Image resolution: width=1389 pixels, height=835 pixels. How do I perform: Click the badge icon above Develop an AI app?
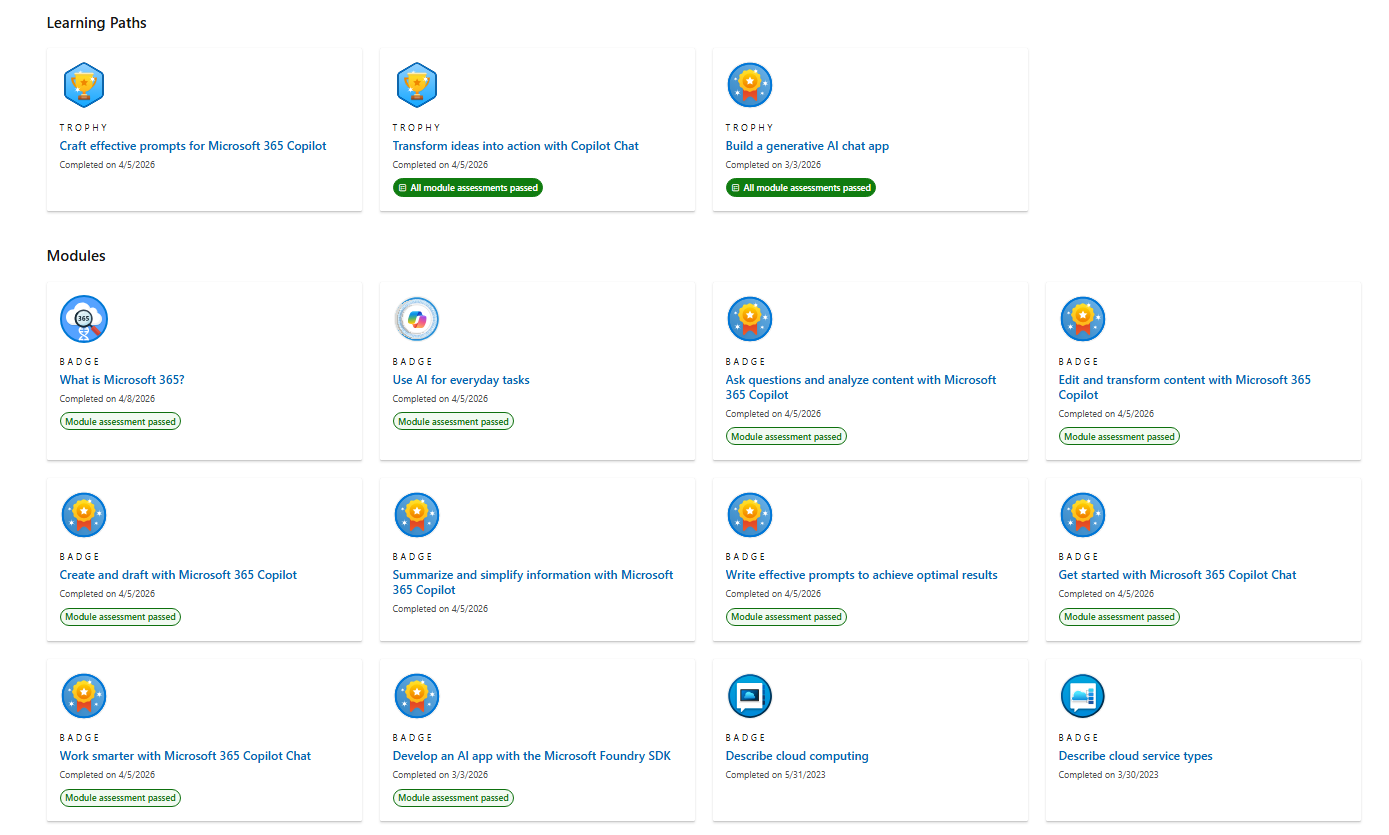click(x=417, y=695)
